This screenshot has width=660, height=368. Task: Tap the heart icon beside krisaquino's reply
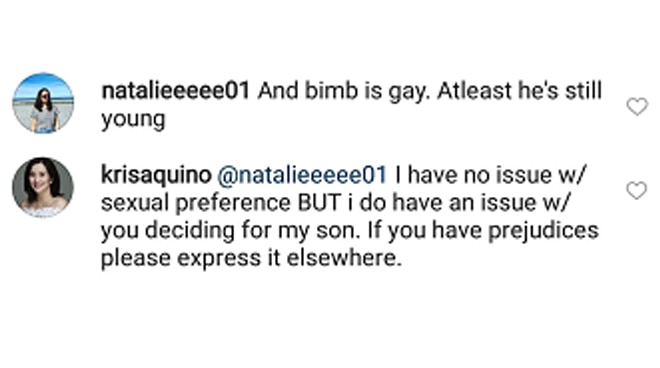coord(637,190)
